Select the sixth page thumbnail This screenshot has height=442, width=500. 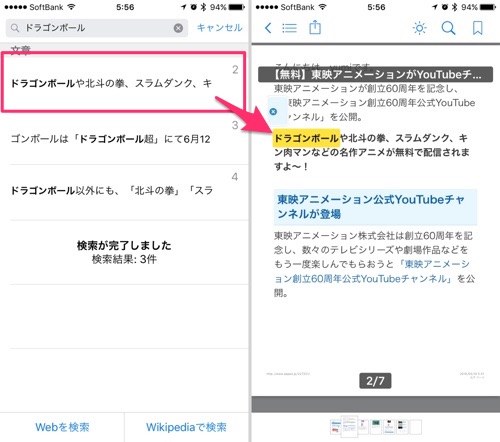pyautogui.click(x=402, y=427)
